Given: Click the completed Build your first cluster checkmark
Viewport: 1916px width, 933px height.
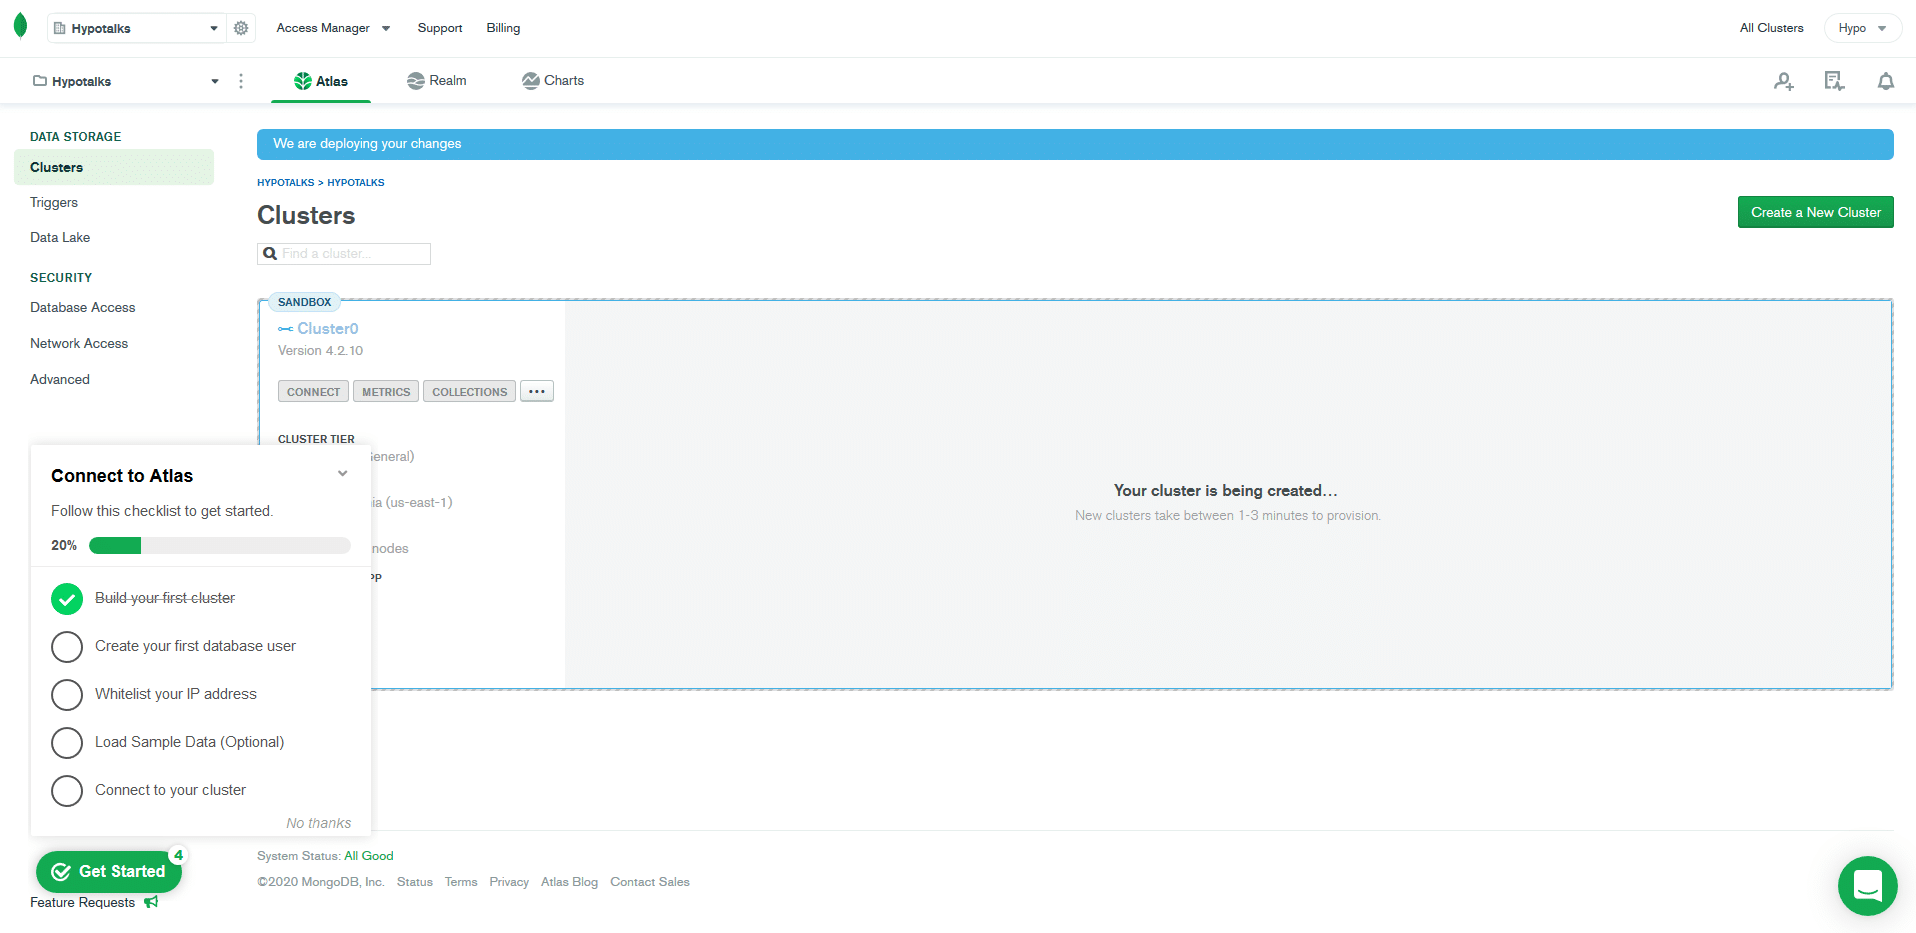Looking at the screenshot, I should [x=67, y=599].
